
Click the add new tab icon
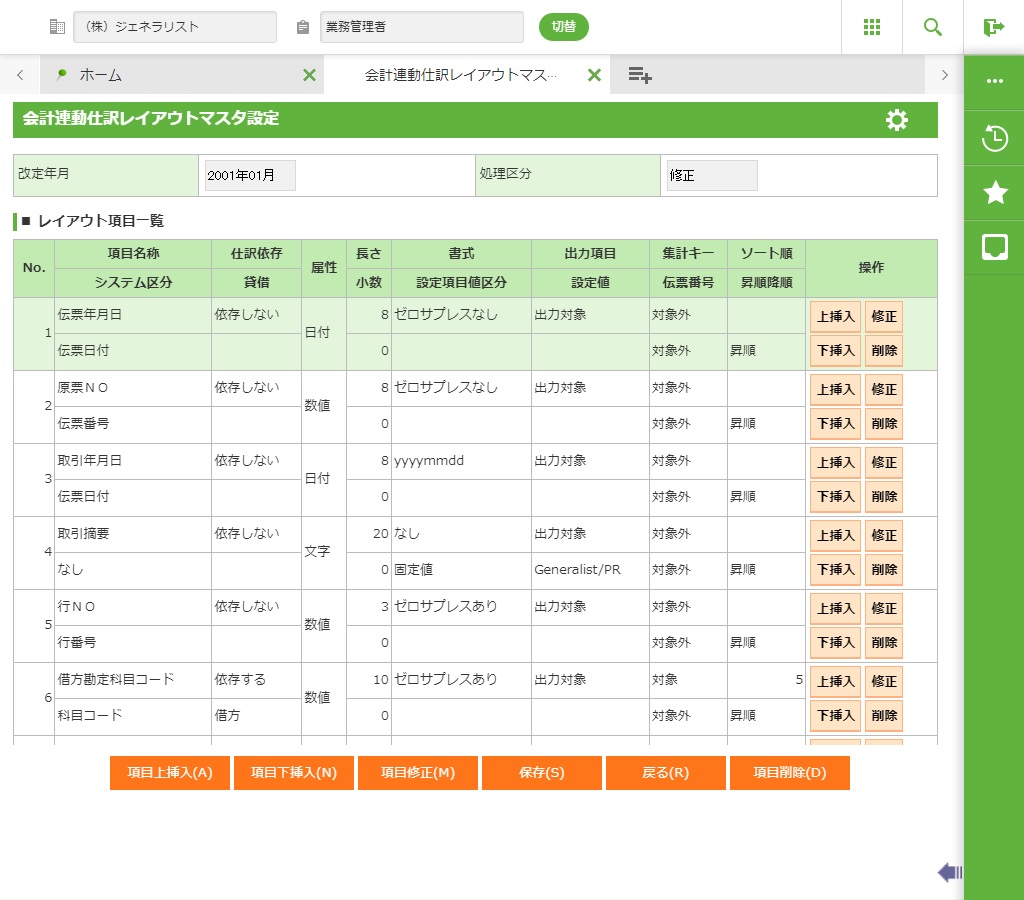pos(640,75)
